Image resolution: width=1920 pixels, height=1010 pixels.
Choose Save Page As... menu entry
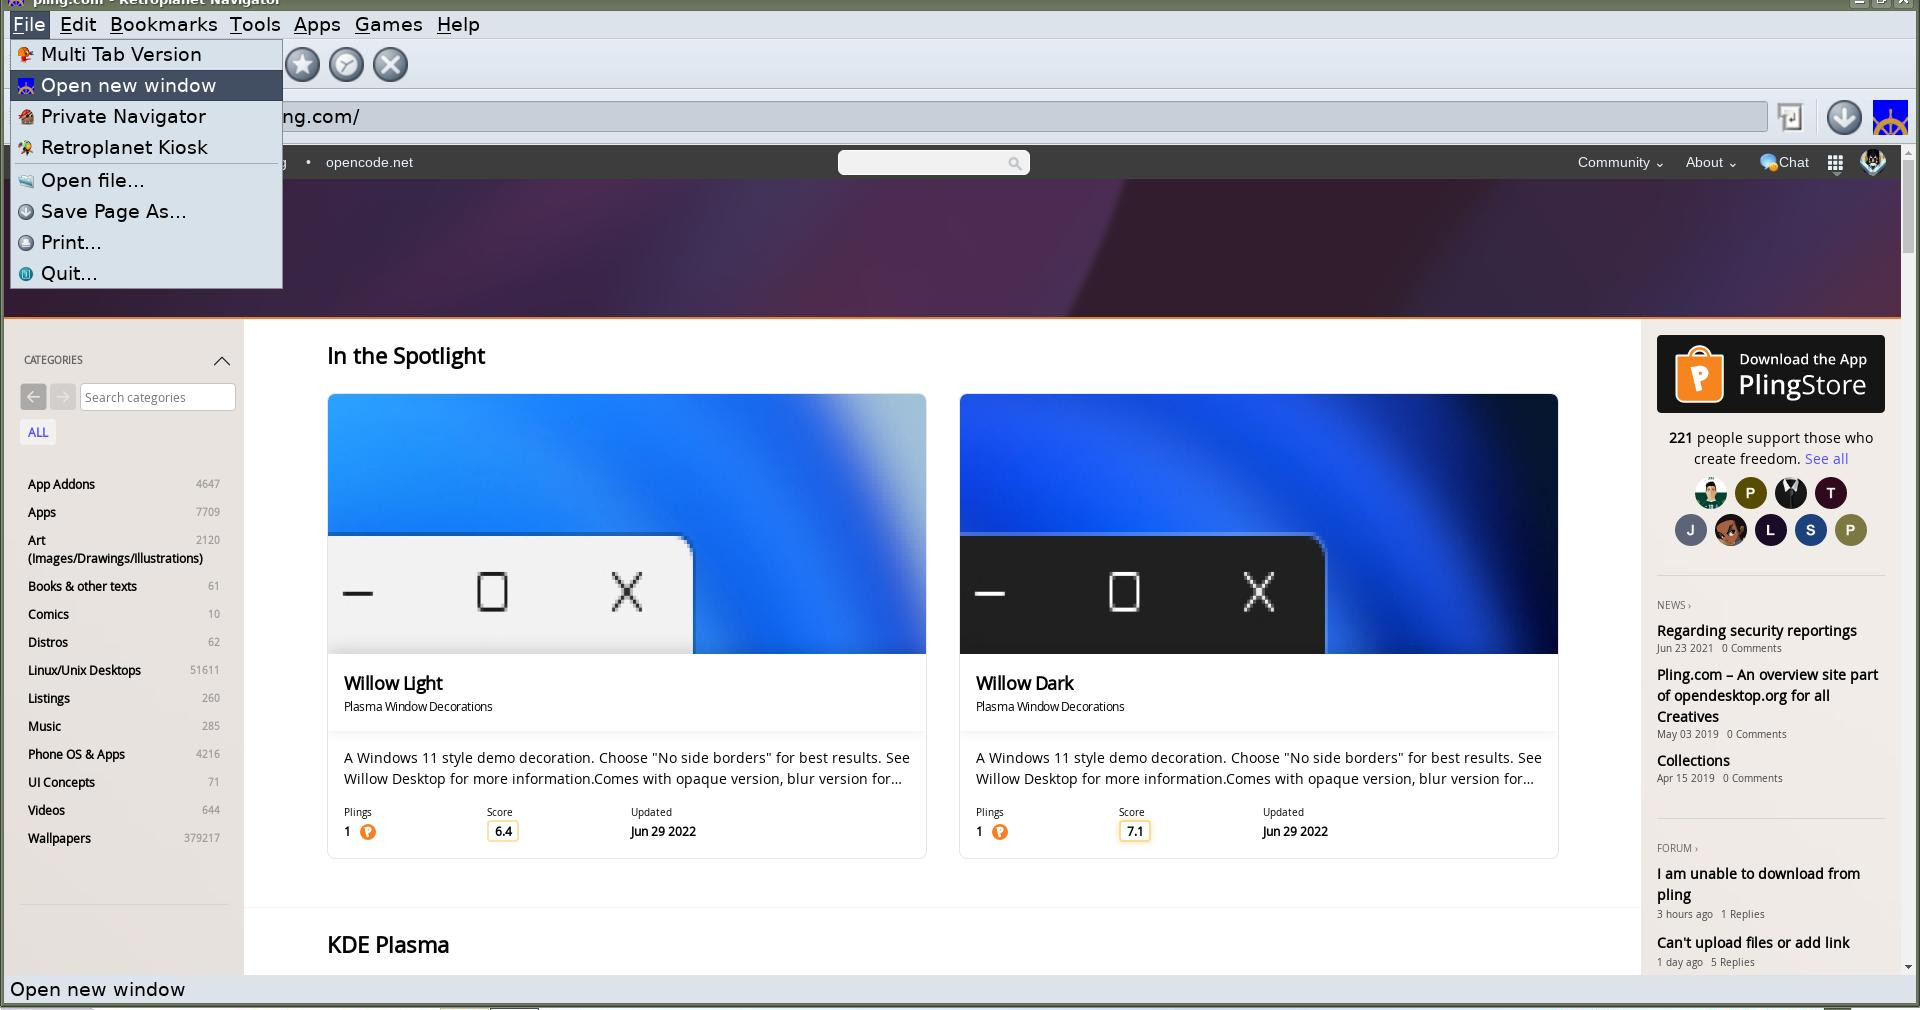click(146, 212)
